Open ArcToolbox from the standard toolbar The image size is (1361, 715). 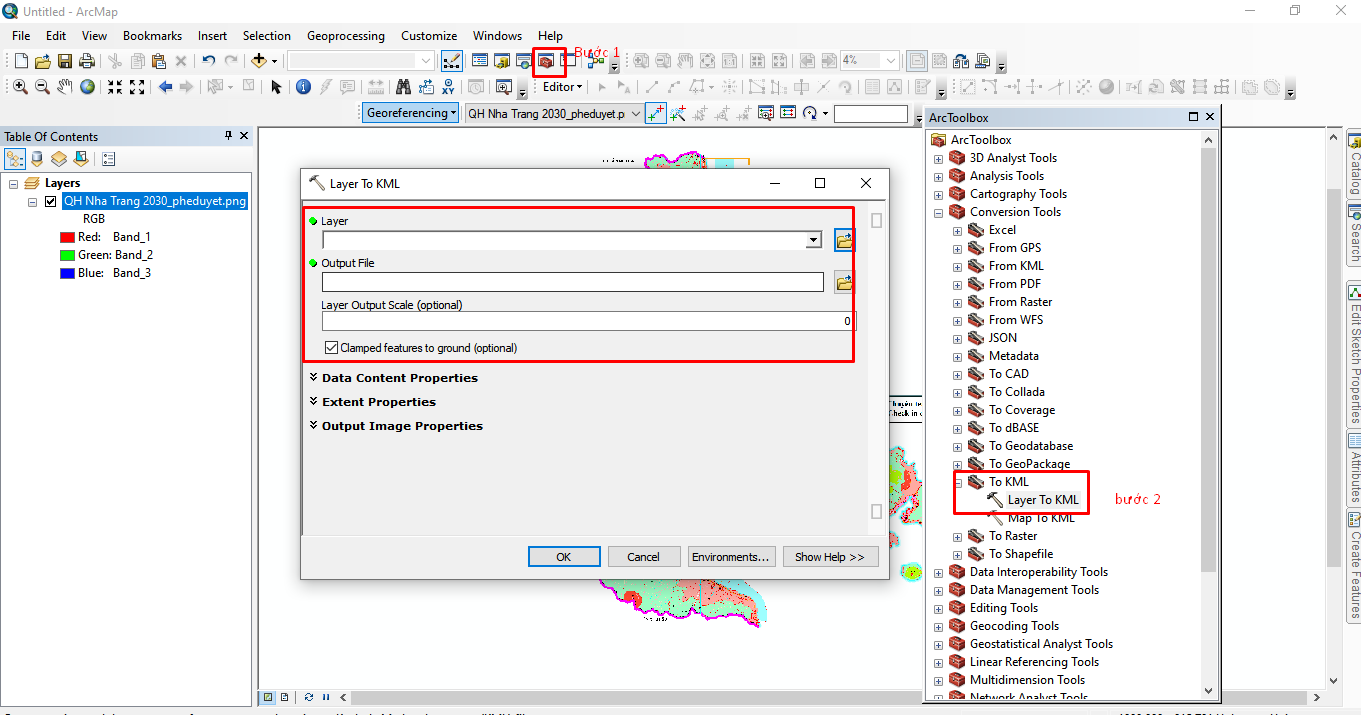pyautogui.click(x=546, y=61)
